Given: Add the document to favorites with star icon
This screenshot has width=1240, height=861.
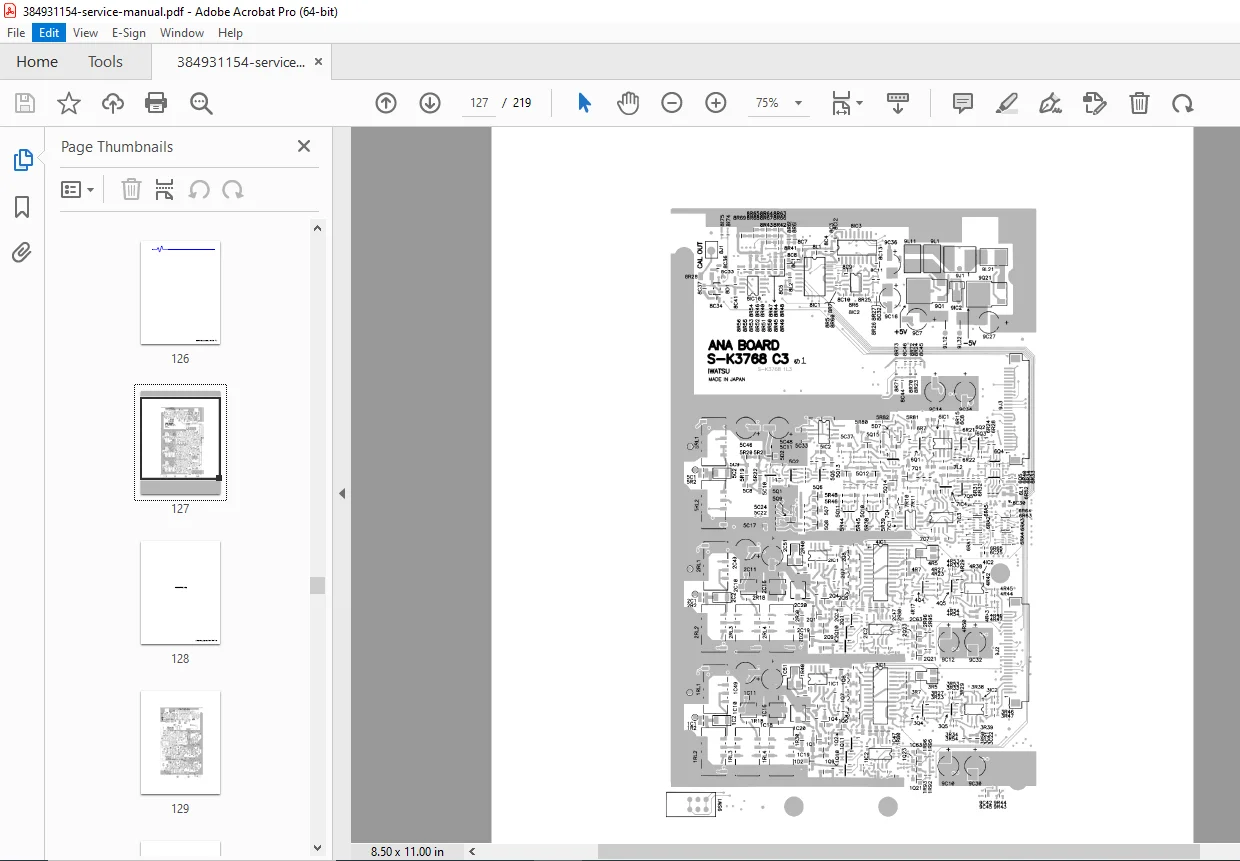Looking at the screenshot, I should 68,103.
